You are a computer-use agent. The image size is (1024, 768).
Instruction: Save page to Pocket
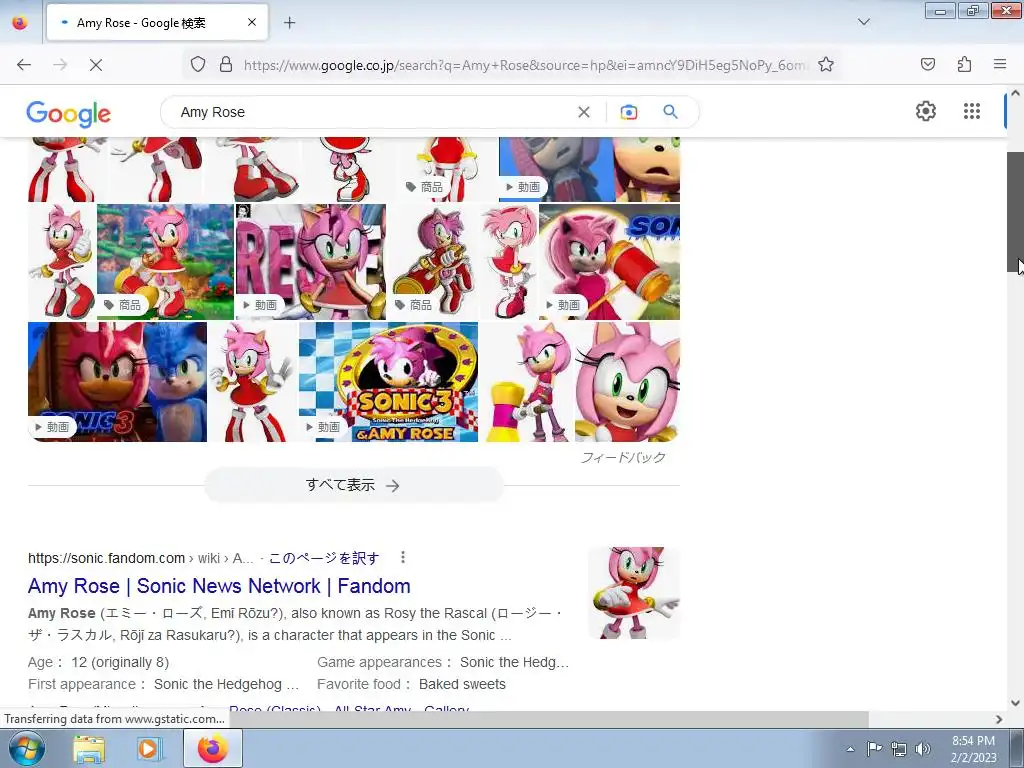tap(927, 64)
